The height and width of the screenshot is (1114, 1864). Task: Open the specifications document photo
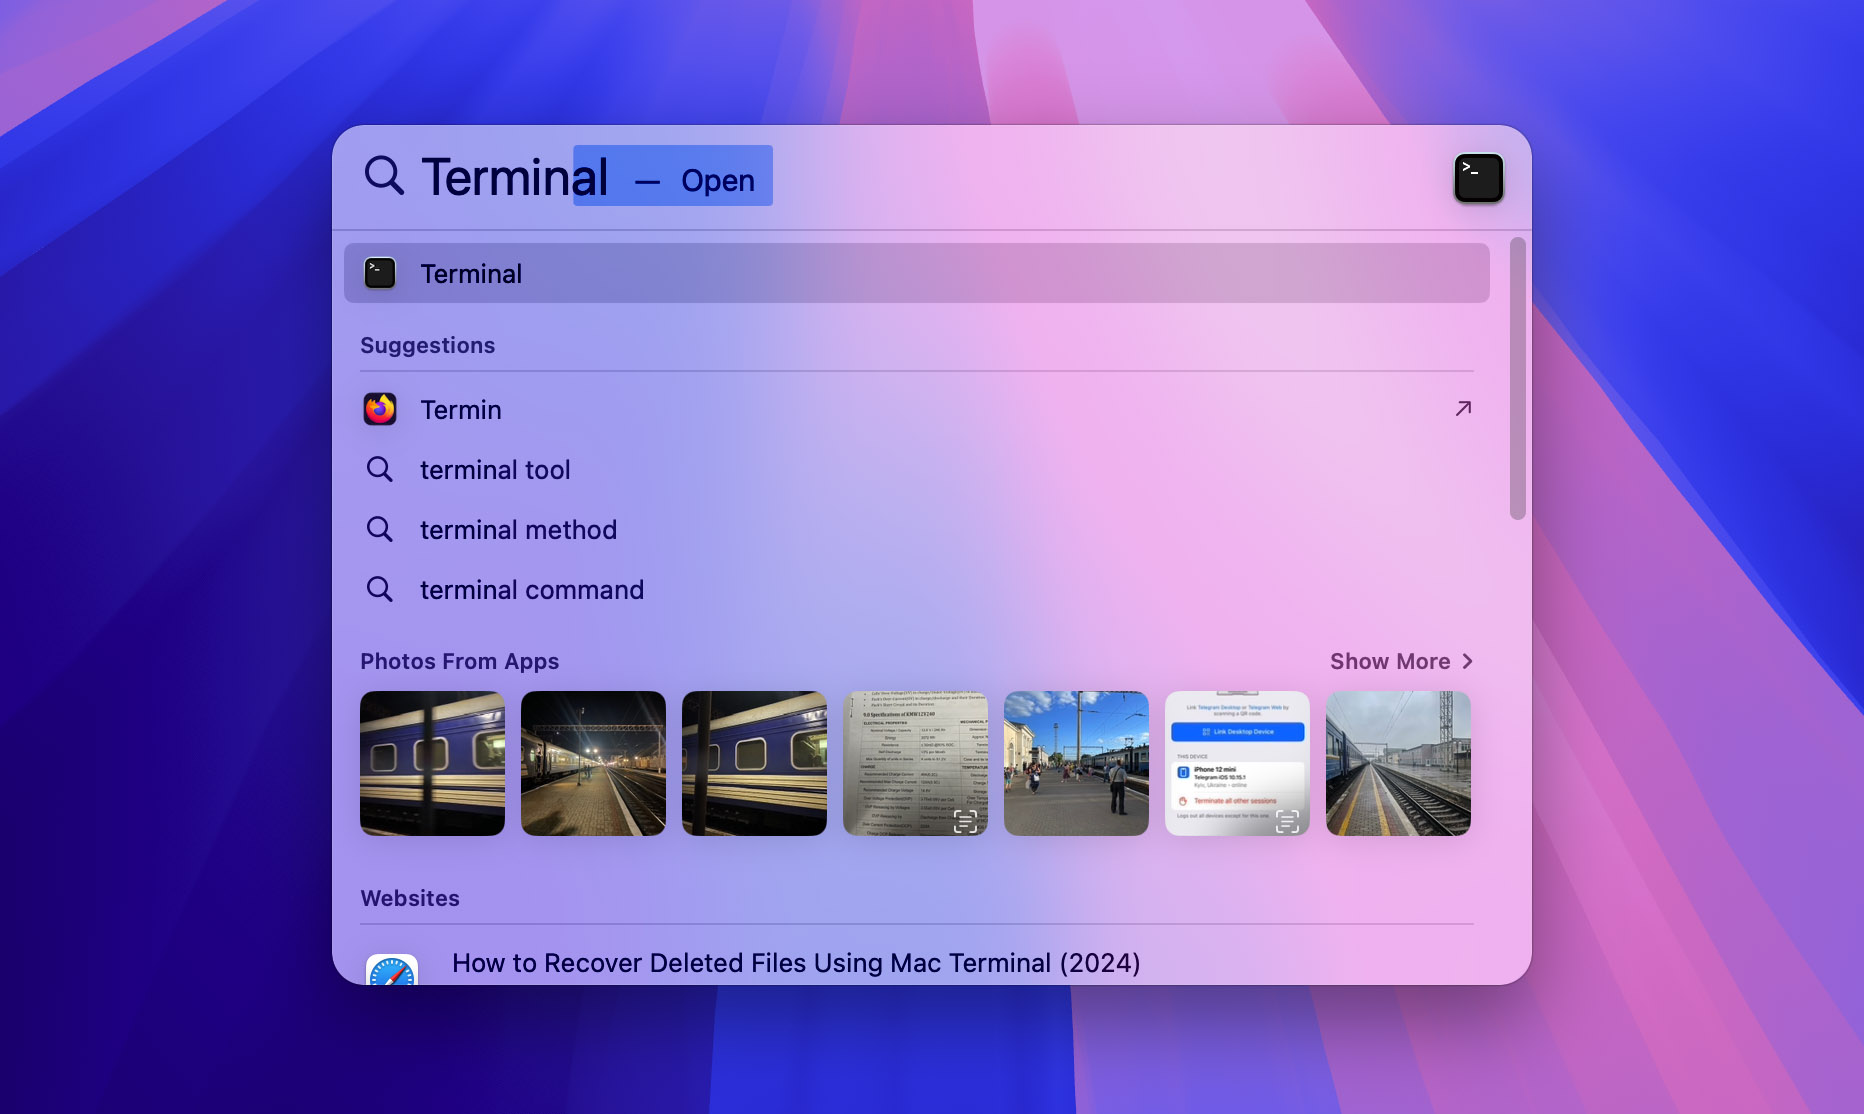915,763
